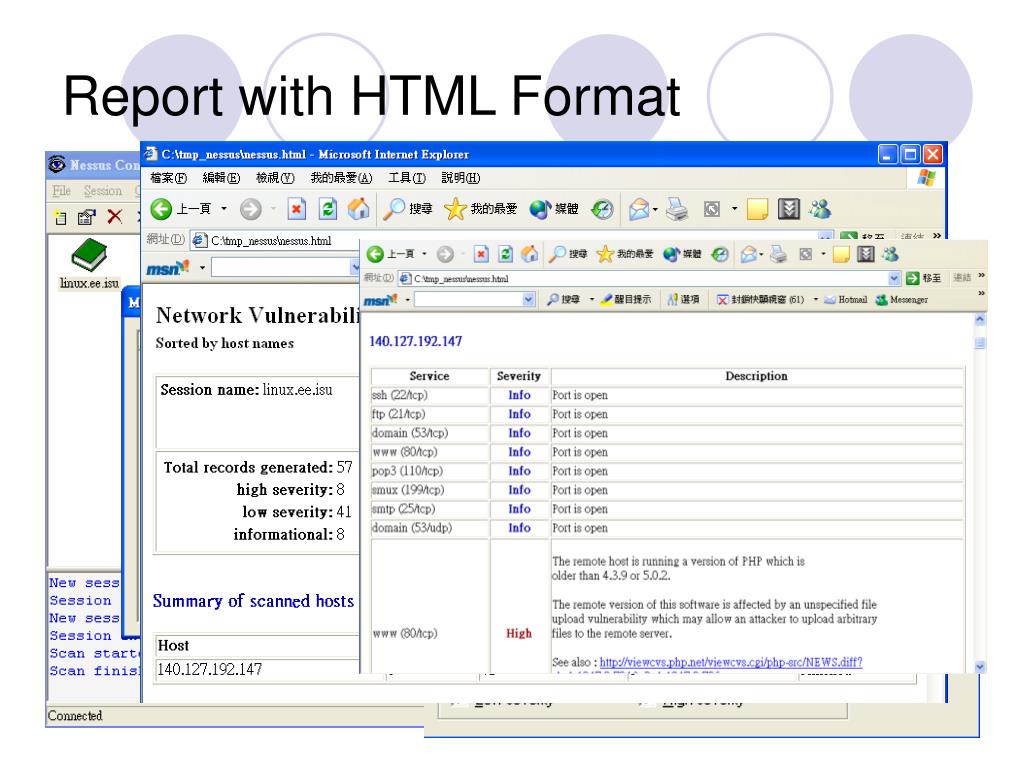Click scrollbar down arrow in front report window

[x=980, y=667]
